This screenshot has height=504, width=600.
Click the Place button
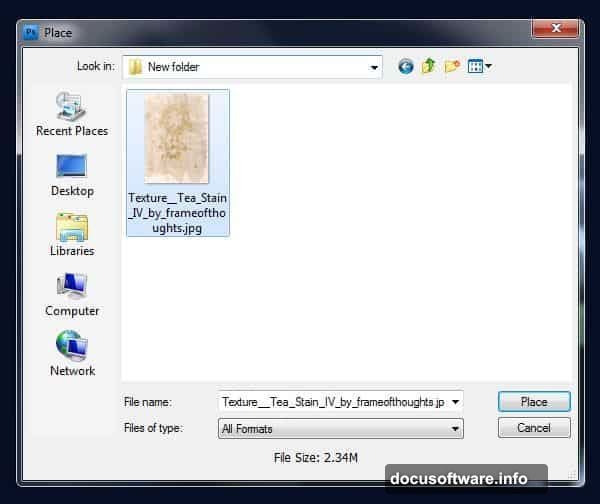coord(534,402)
